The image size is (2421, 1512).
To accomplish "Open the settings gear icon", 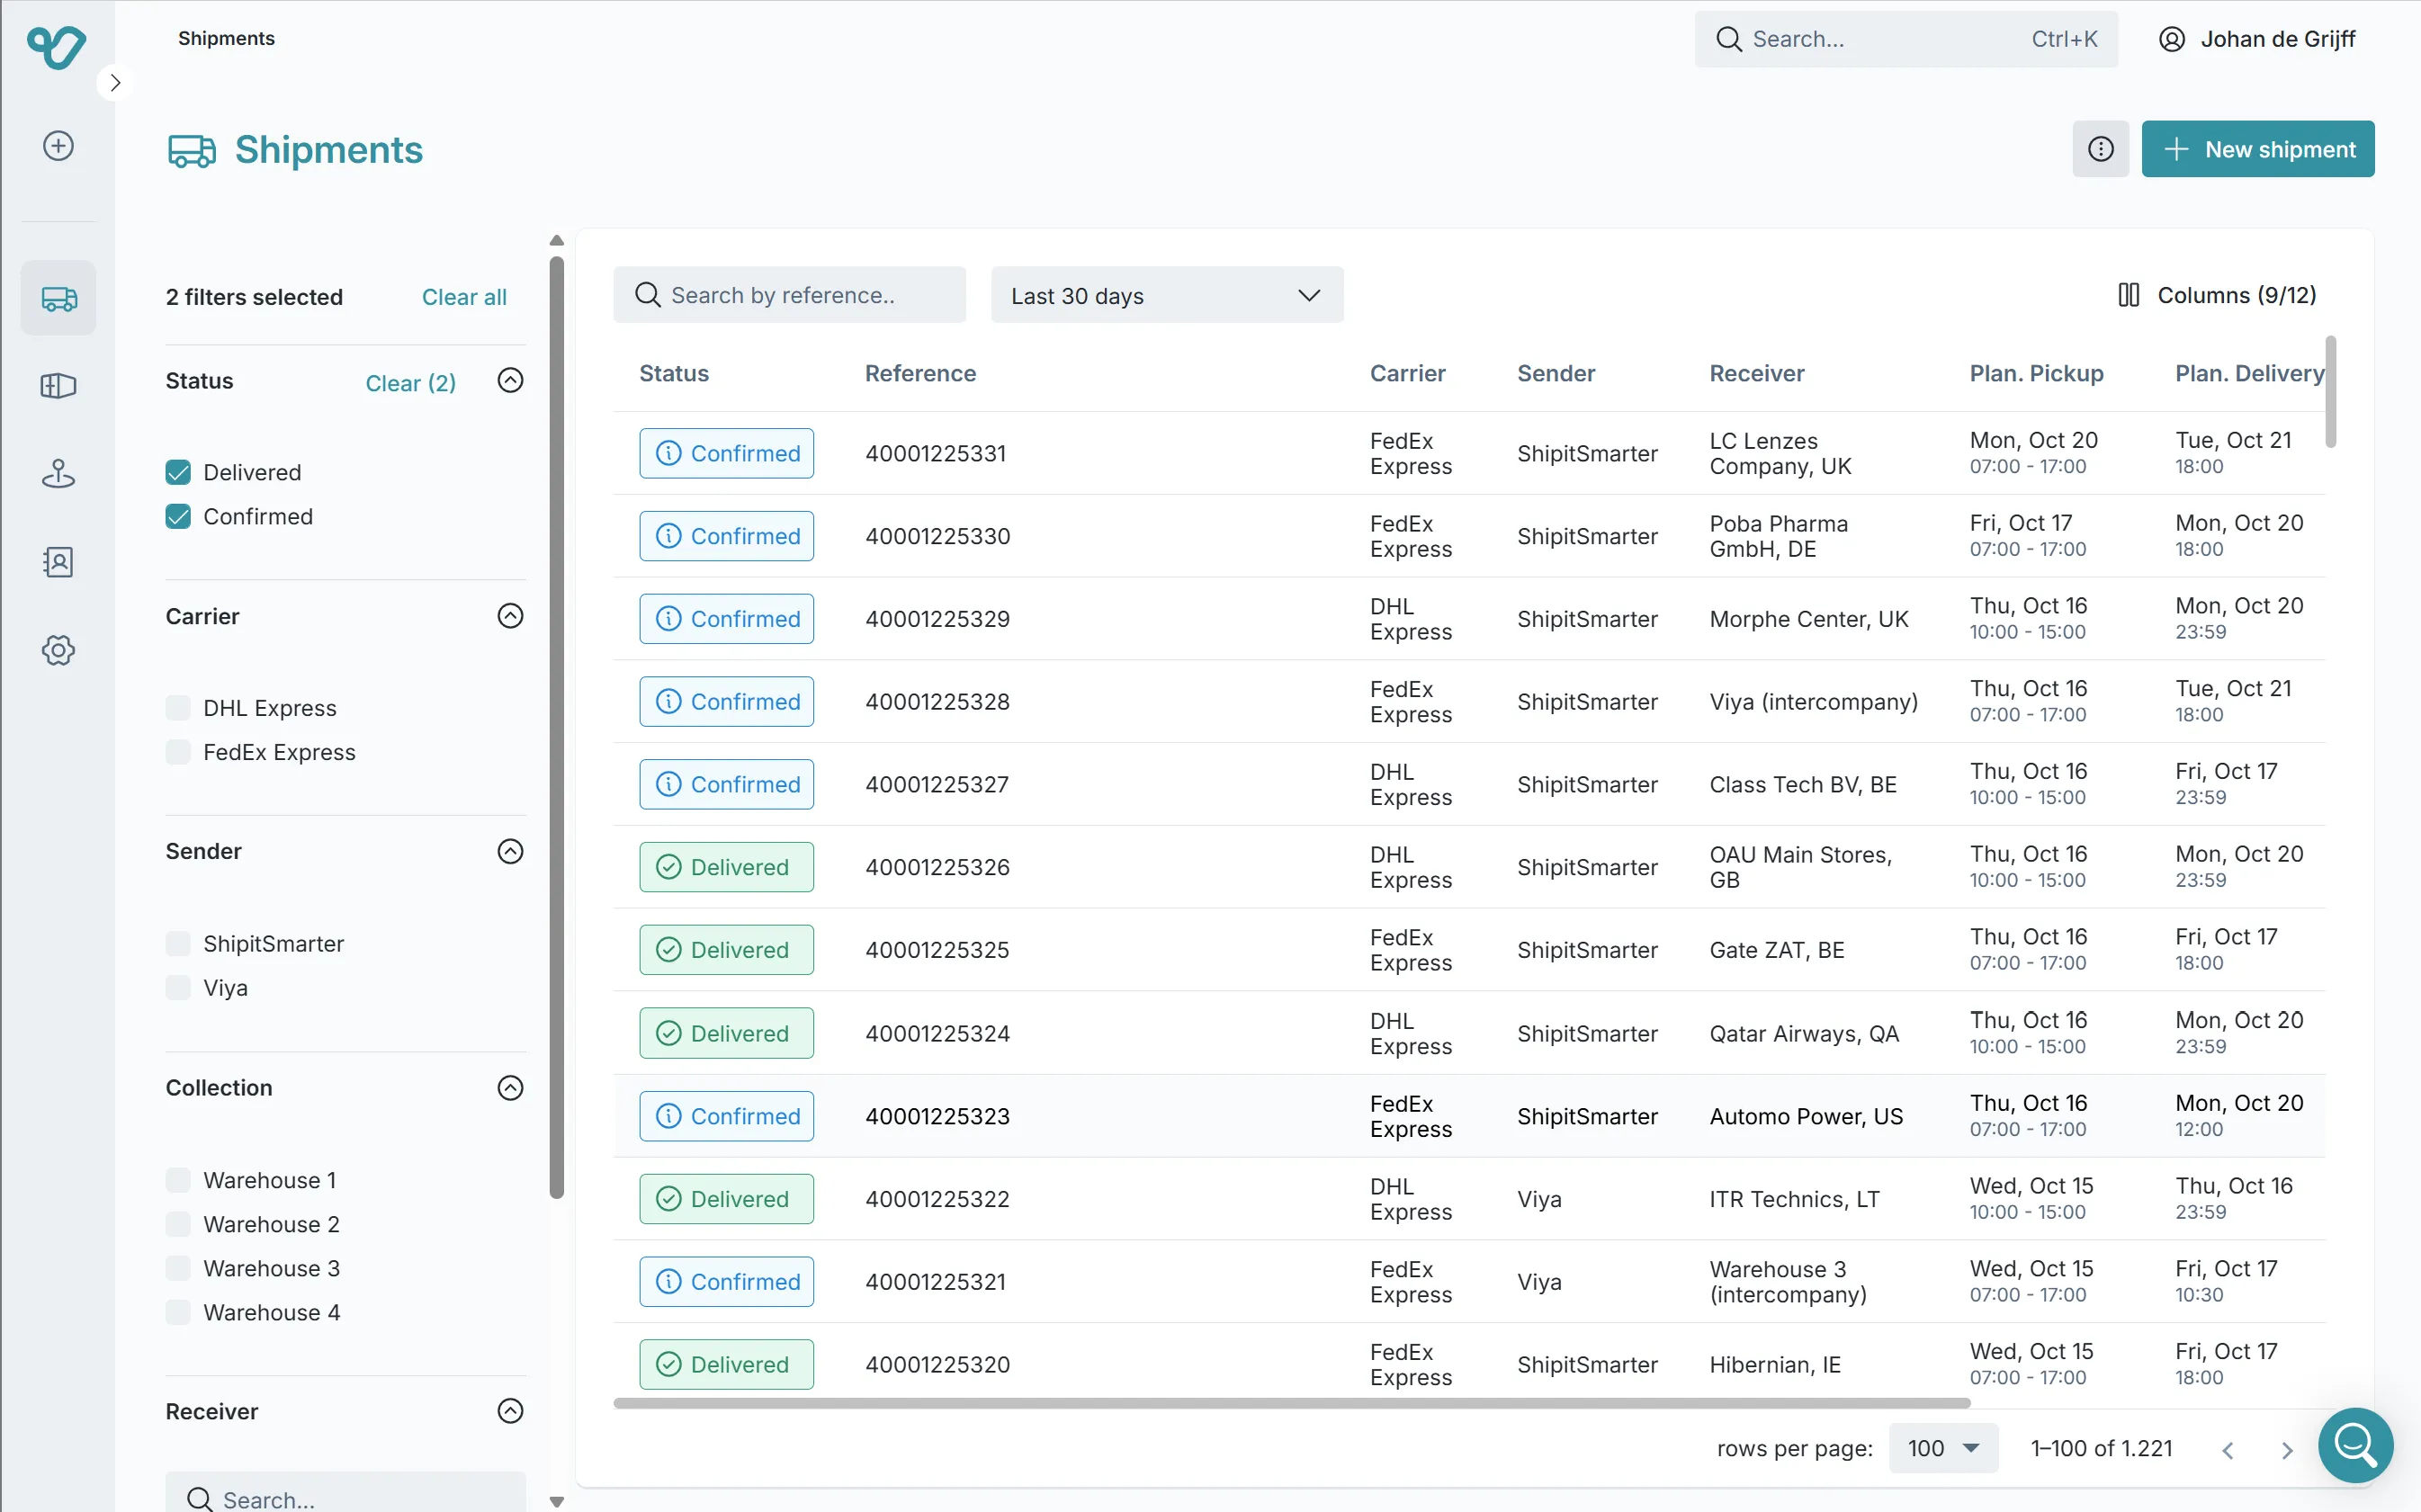I will [x=57, y=650].
